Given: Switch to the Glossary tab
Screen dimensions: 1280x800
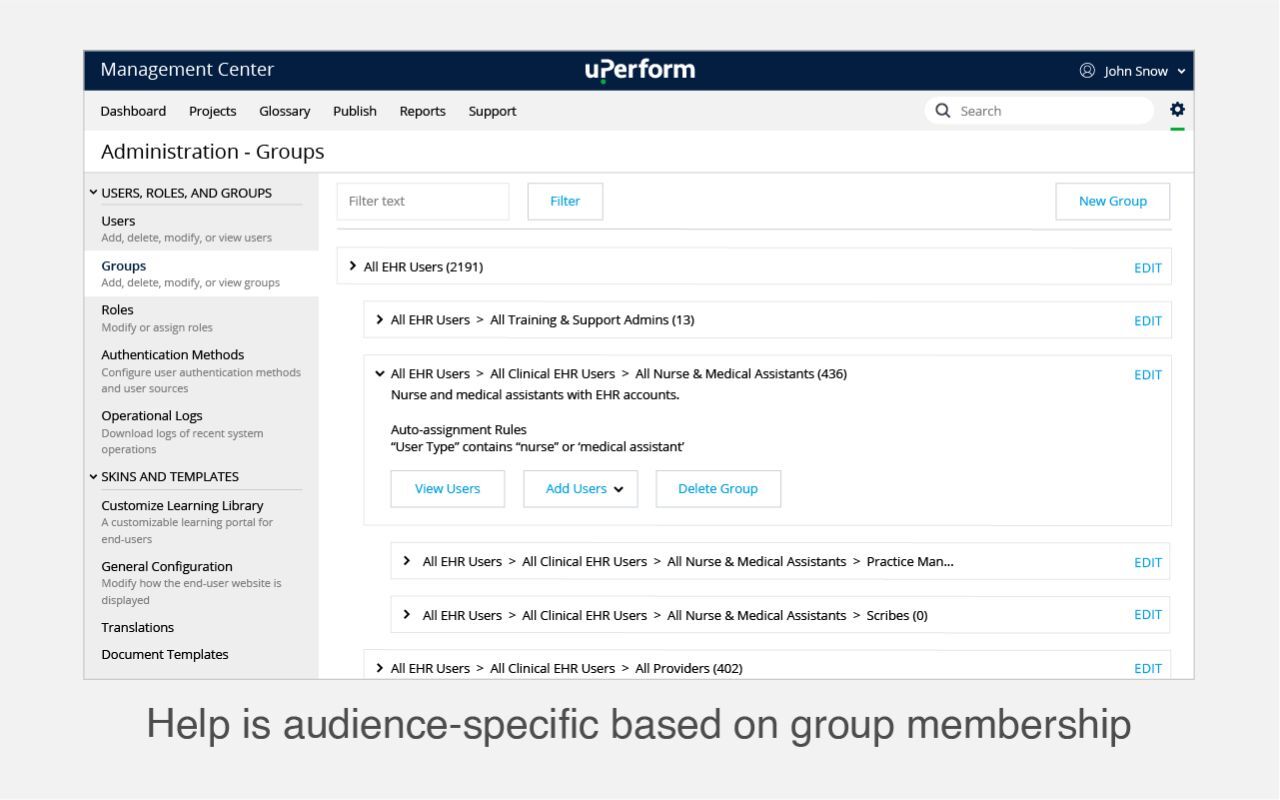Looking at the screenshot, I should click(284, 111).
